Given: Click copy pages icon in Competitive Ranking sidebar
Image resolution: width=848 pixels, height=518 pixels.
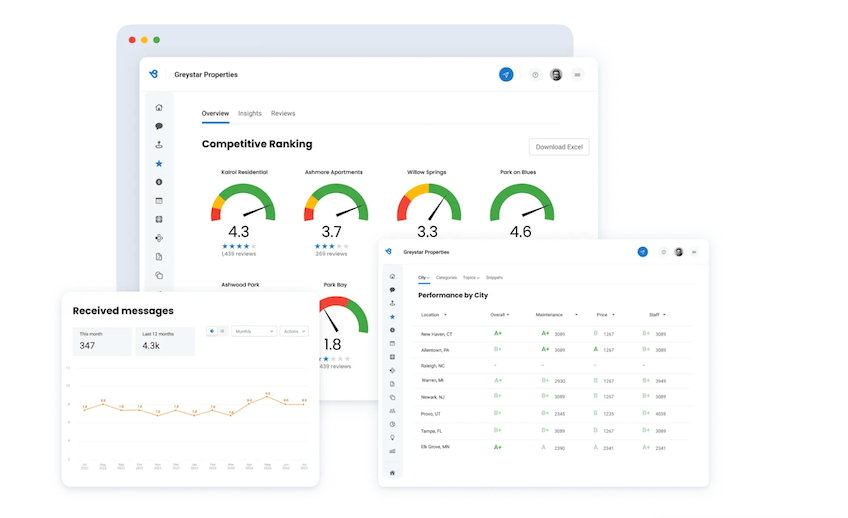Looking at the screenshot, I should pyautogui.click(x=159, y=275).
